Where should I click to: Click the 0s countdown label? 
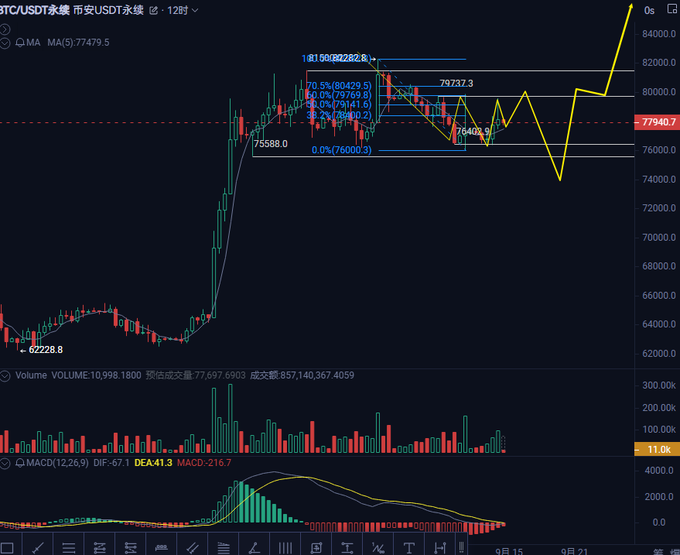649,10
